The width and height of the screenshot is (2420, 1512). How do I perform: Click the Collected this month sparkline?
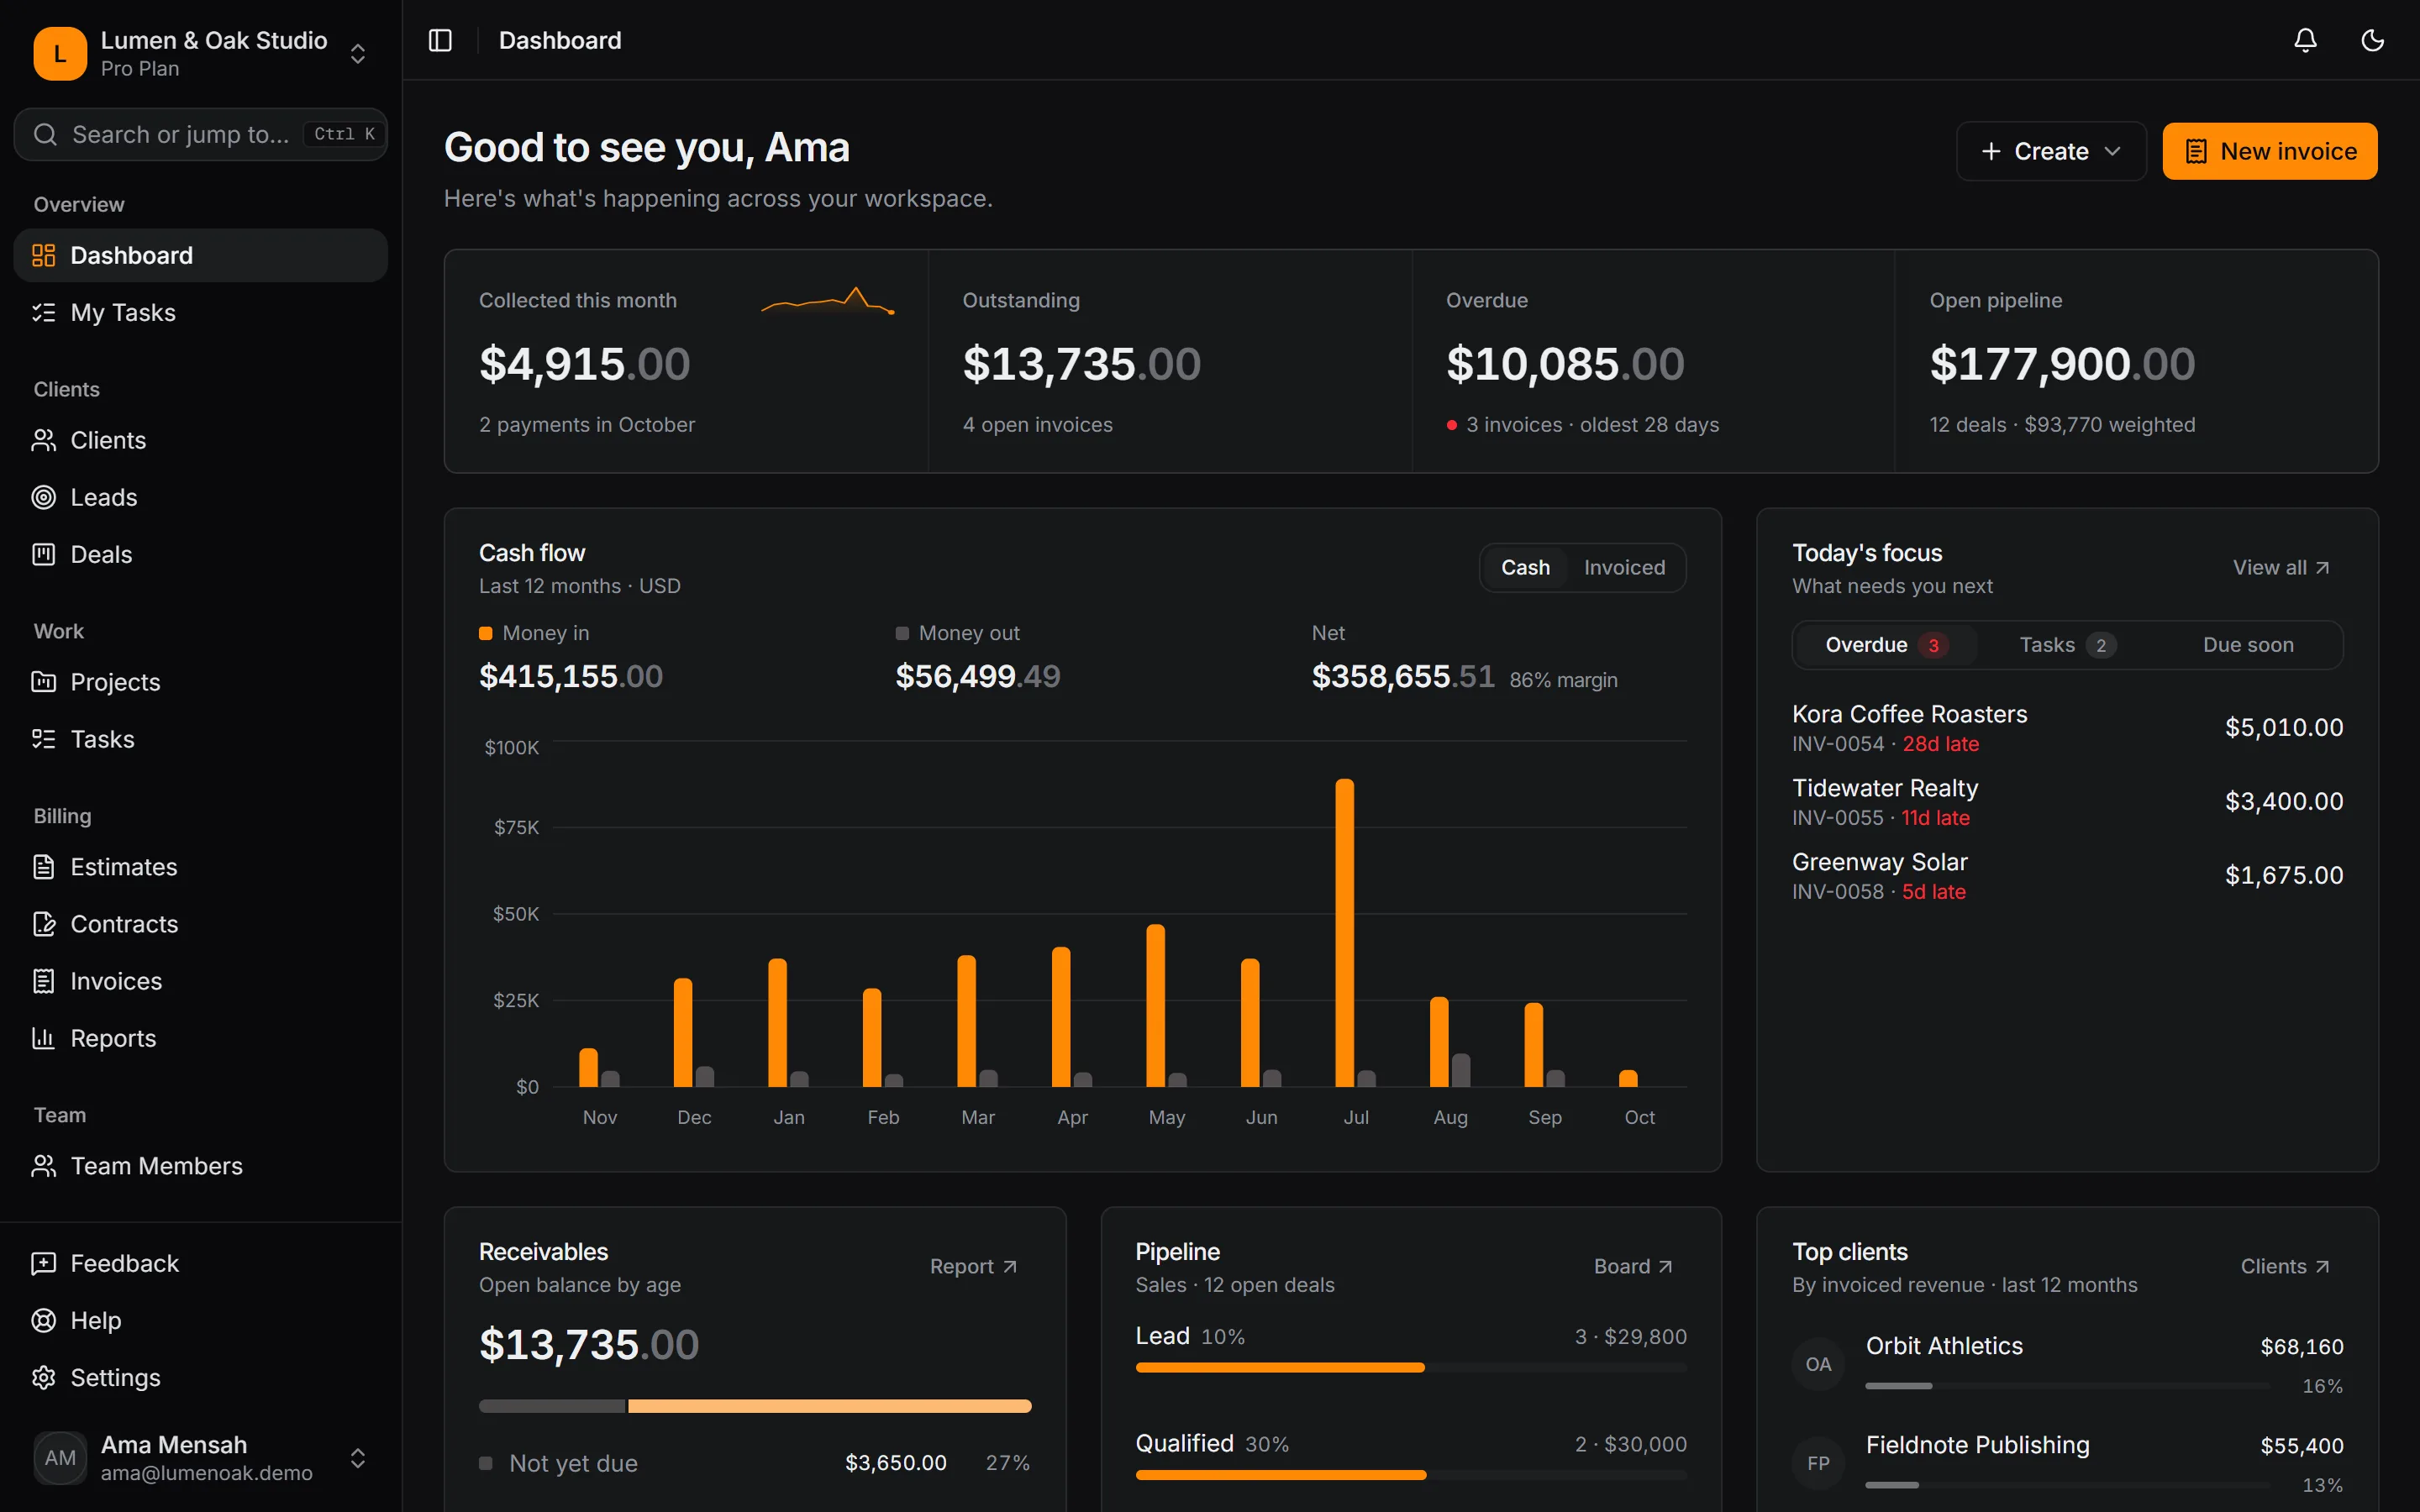(828, 300)
